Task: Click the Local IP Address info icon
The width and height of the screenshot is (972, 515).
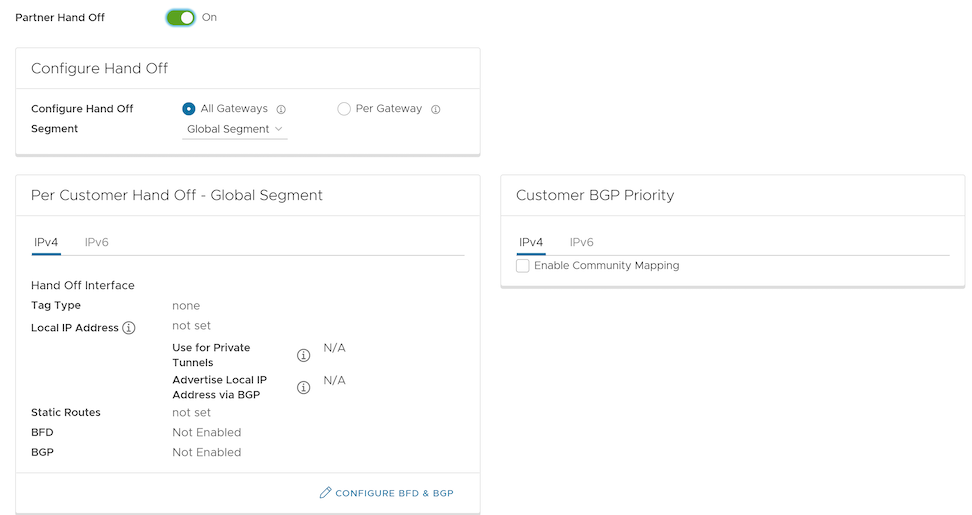Action: [x=129, y=328]
